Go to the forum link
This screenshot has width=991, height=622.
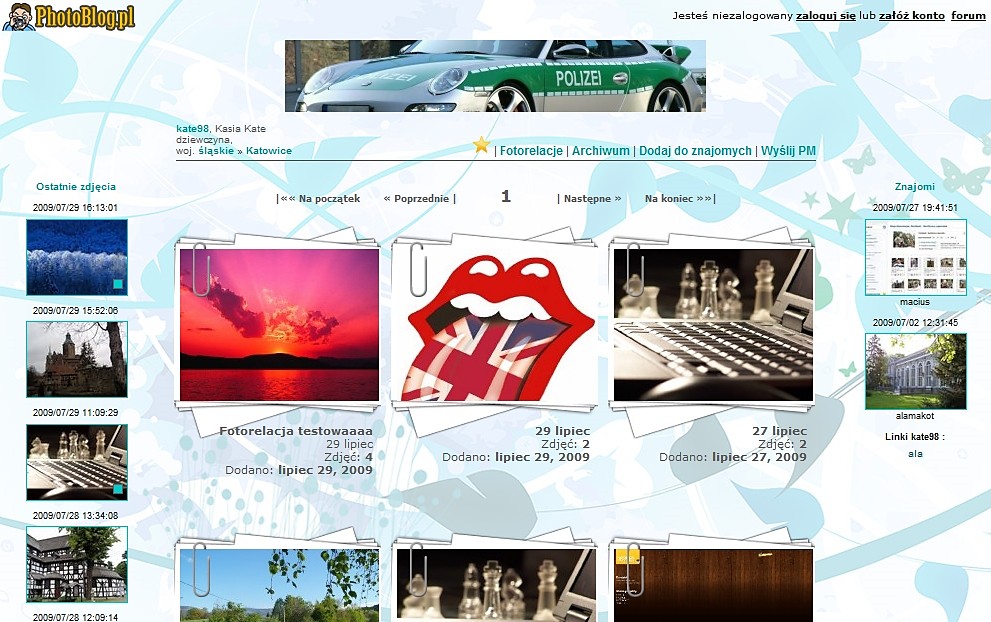click(x=968, y=16)
